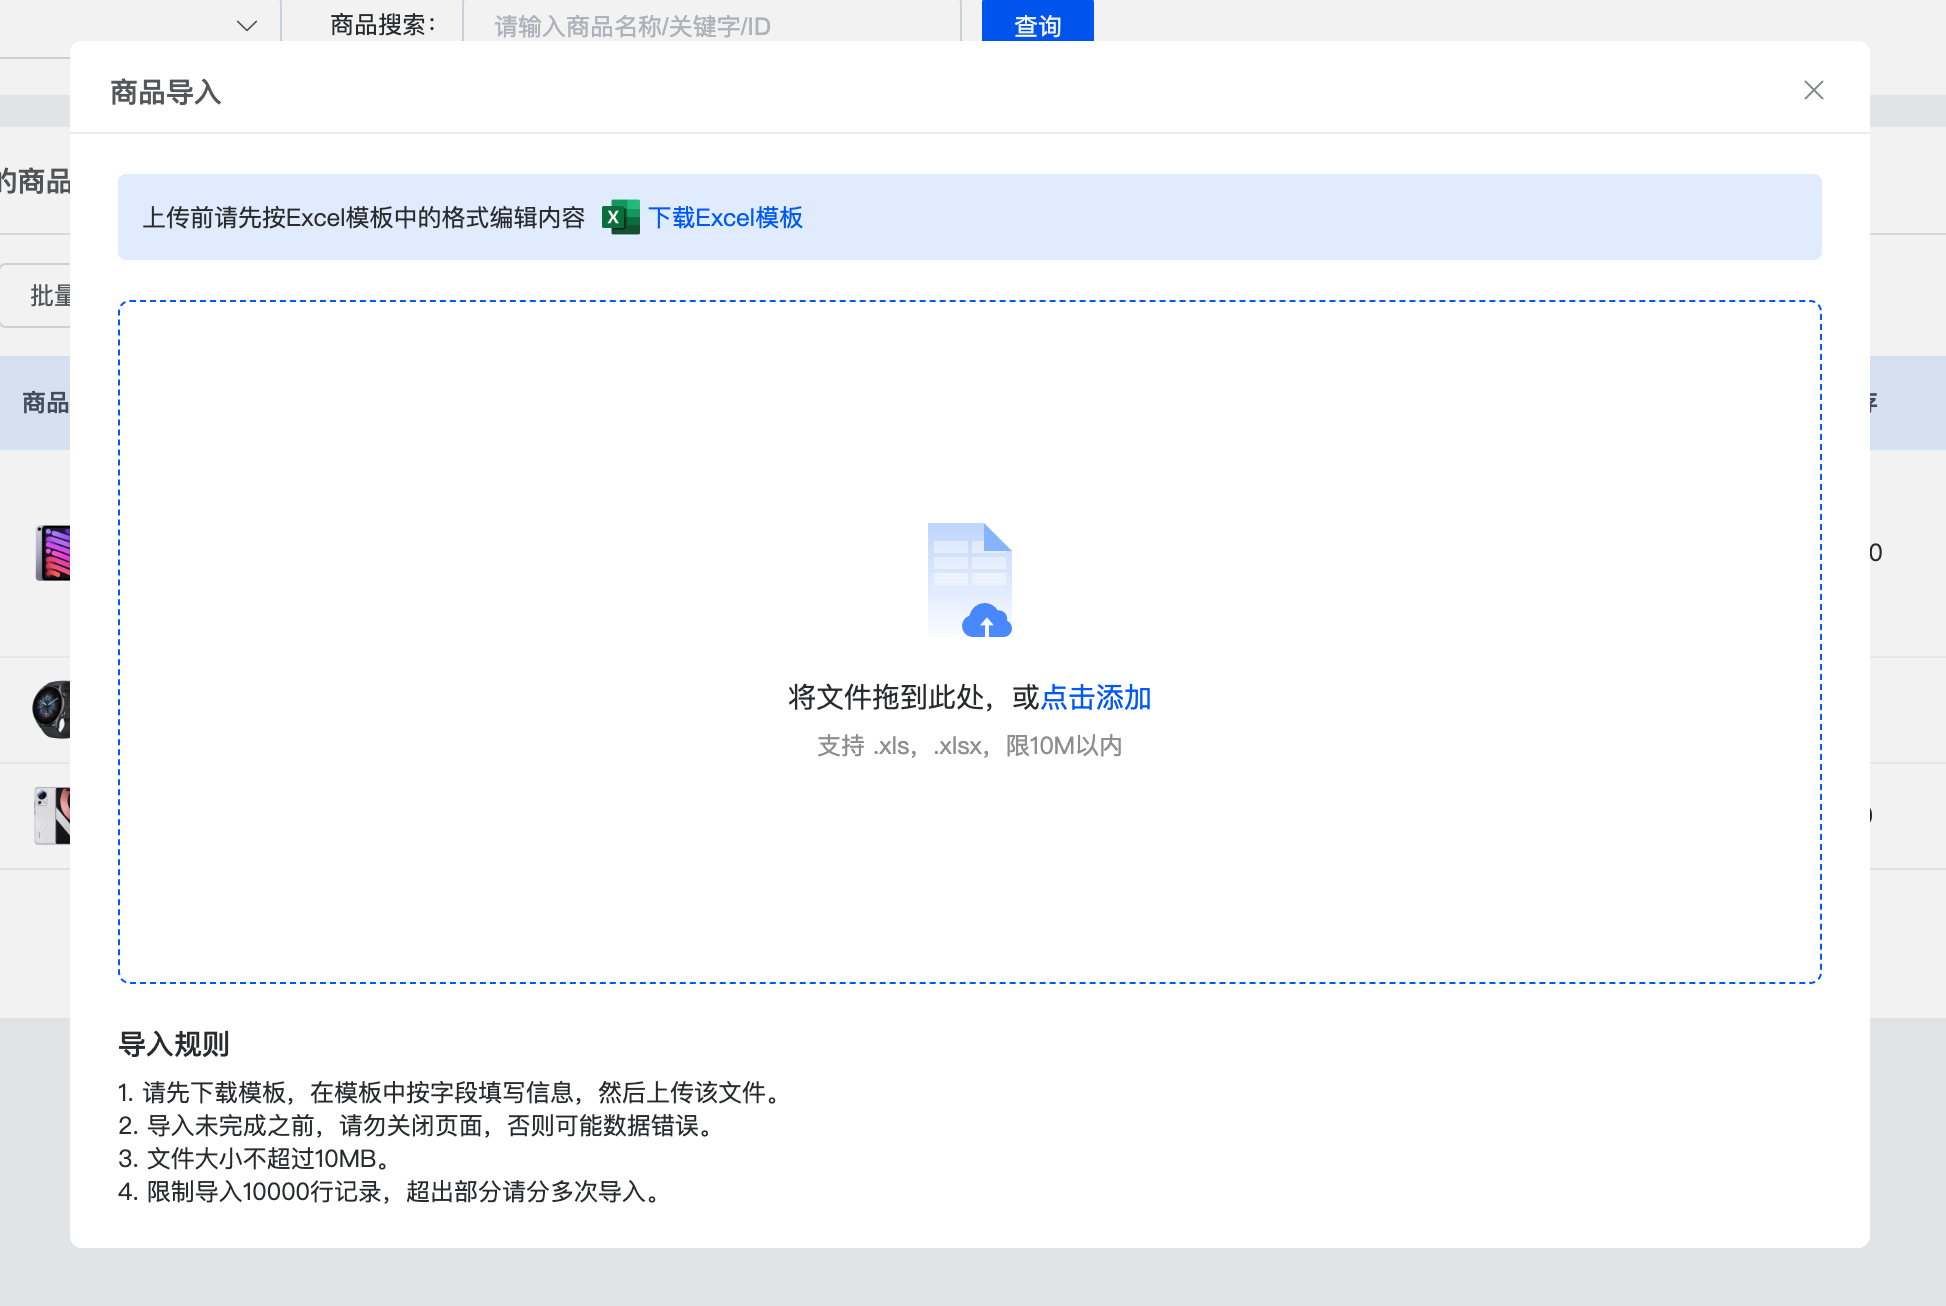Screen dimensions: 1946x1306
Task: Expand the dropdown chevron left of 商品搜索
Action: click(x=247, y=25)
